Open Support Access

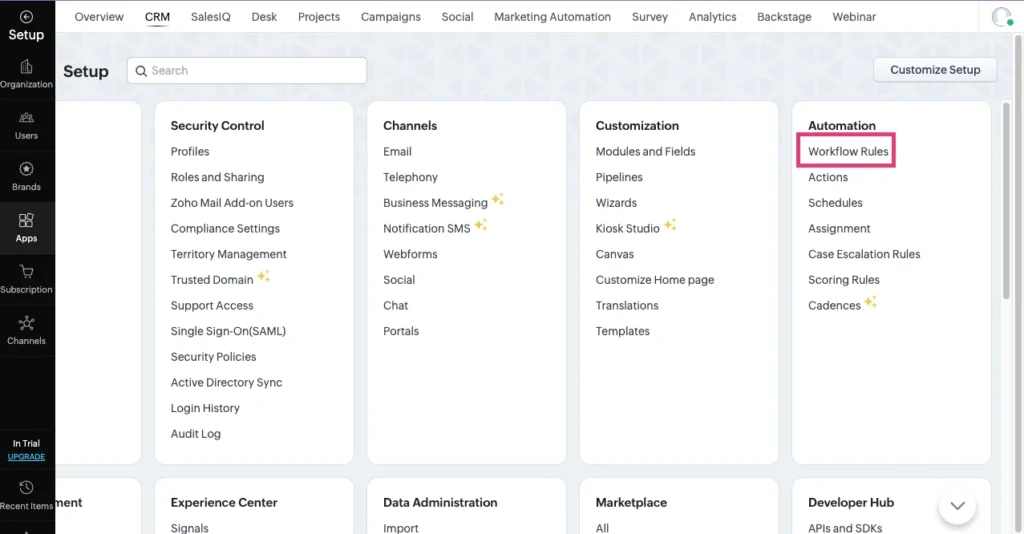pyautogui.click(x=212, y=306)
